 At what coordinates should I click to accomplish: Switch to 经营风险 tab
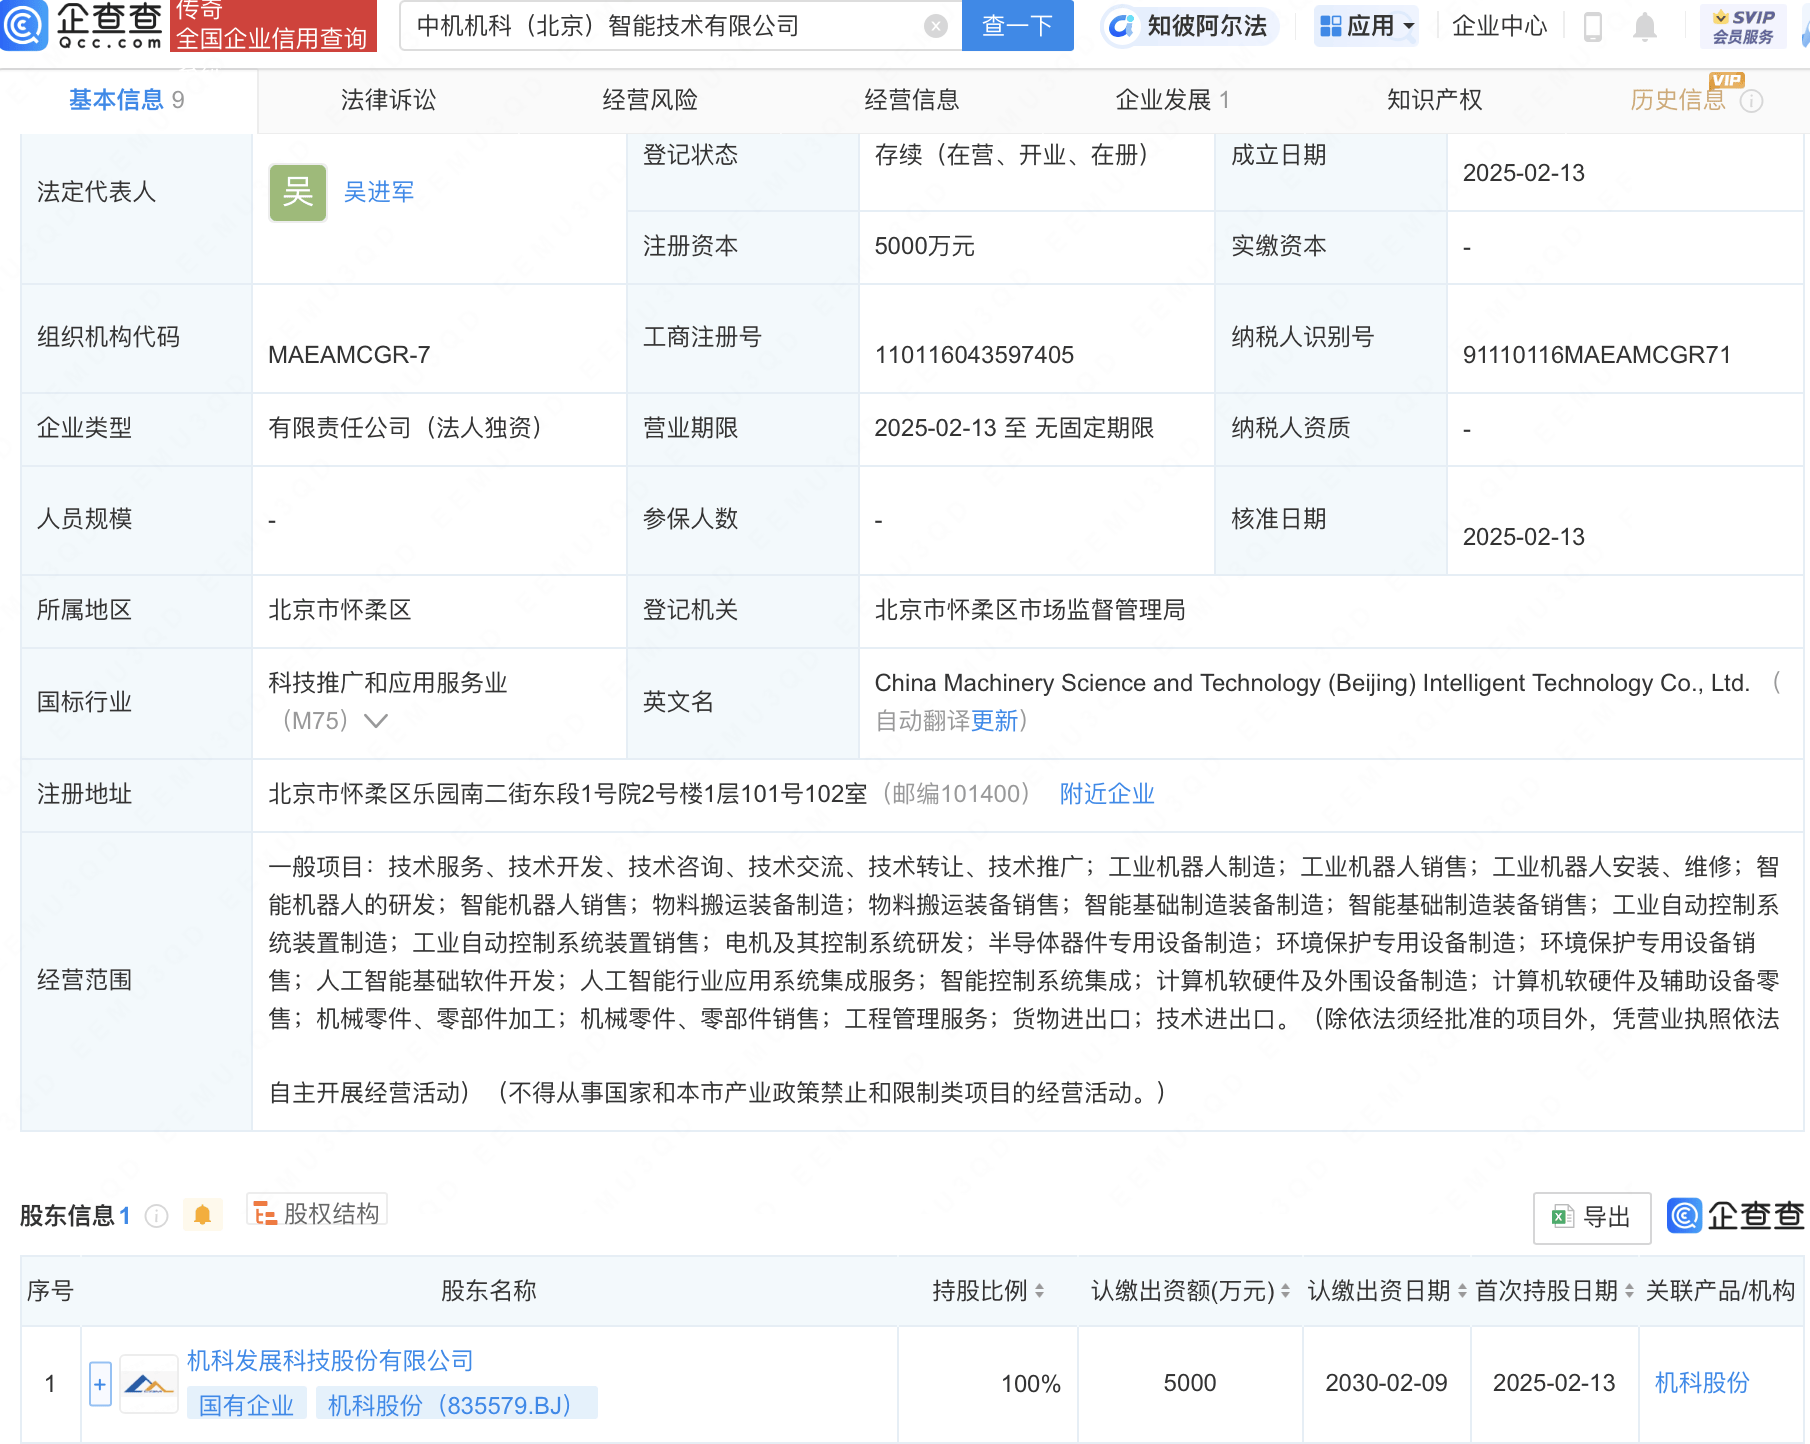coord(650,100)
